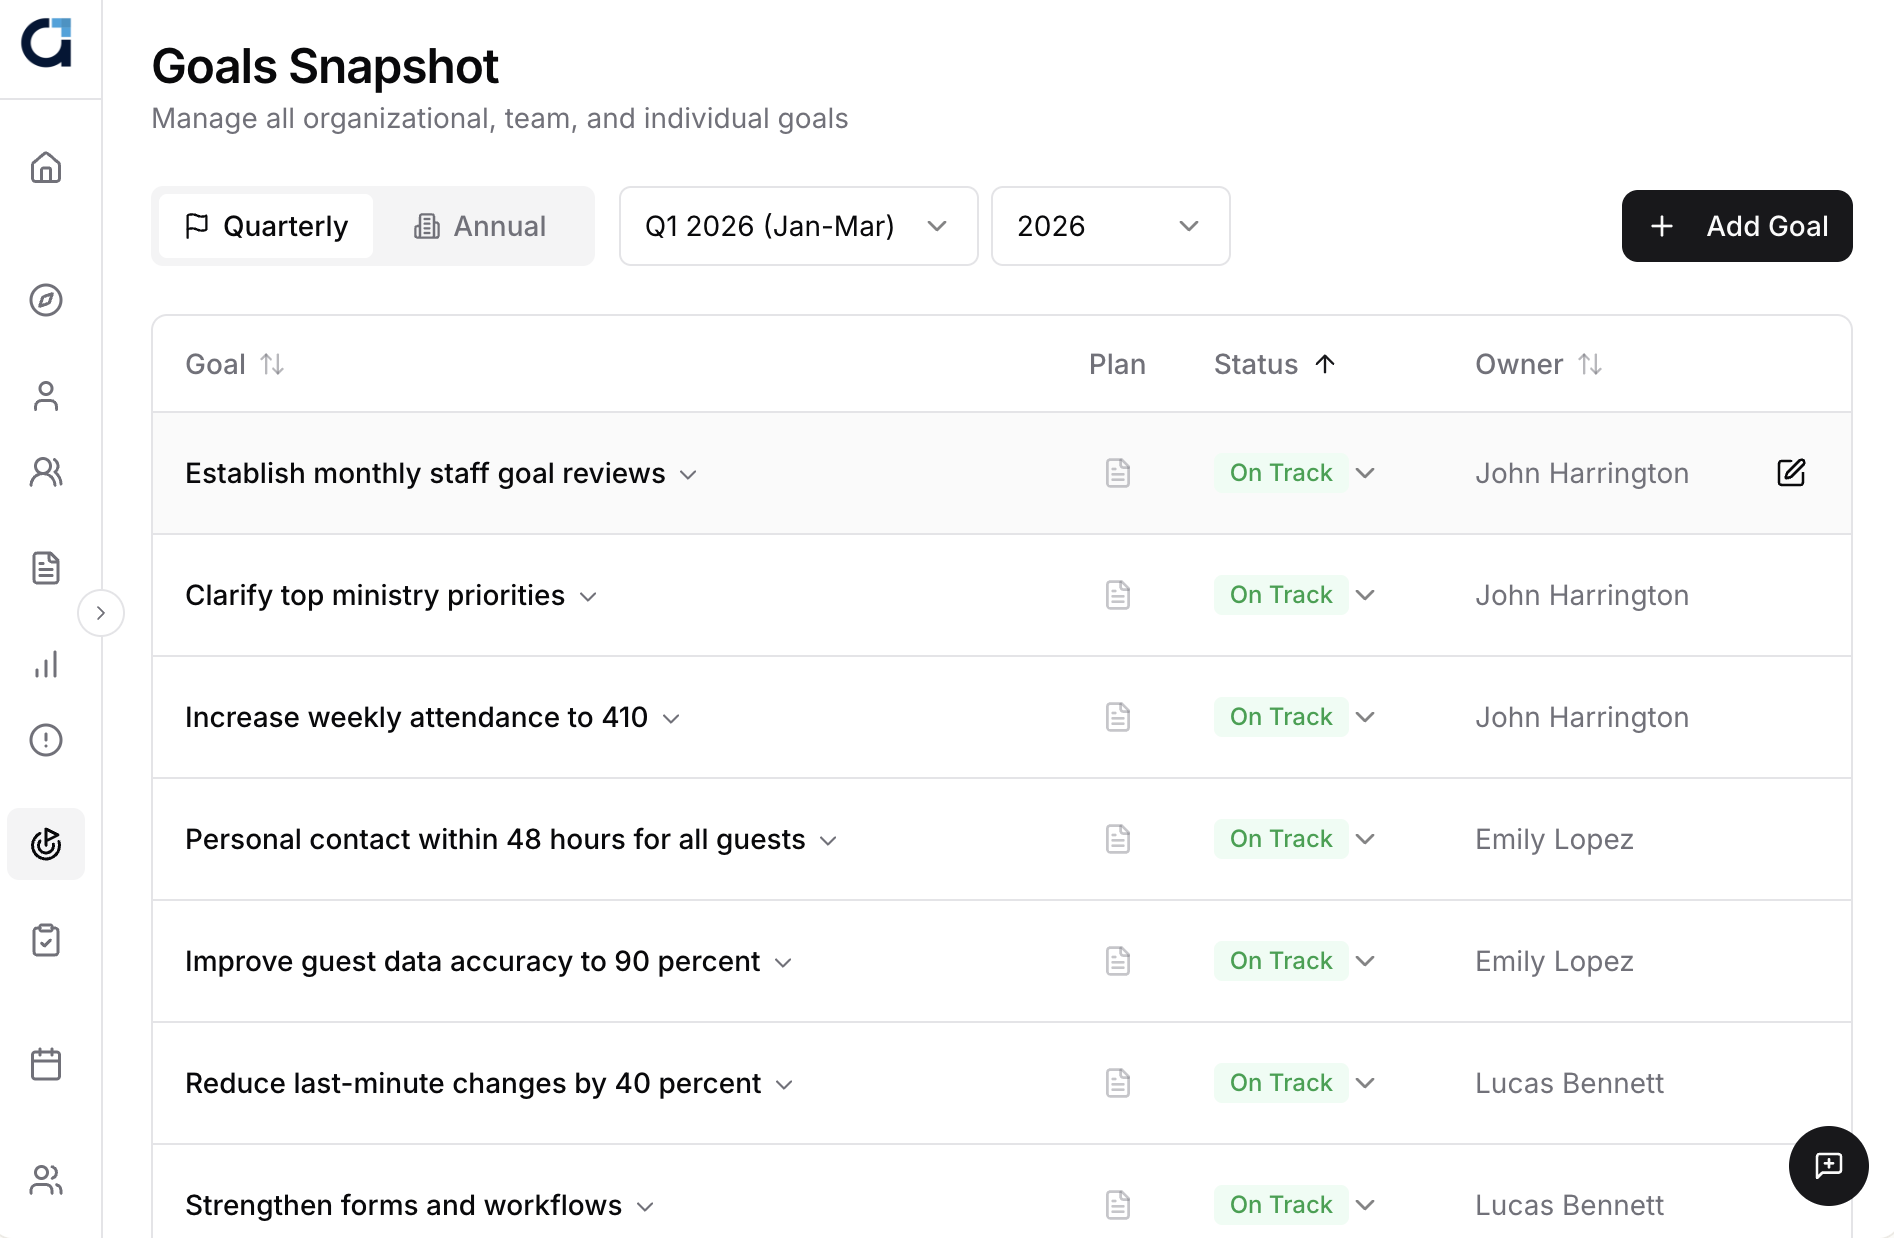Change status of Clarify top ministry priorities

point(1296,595)
